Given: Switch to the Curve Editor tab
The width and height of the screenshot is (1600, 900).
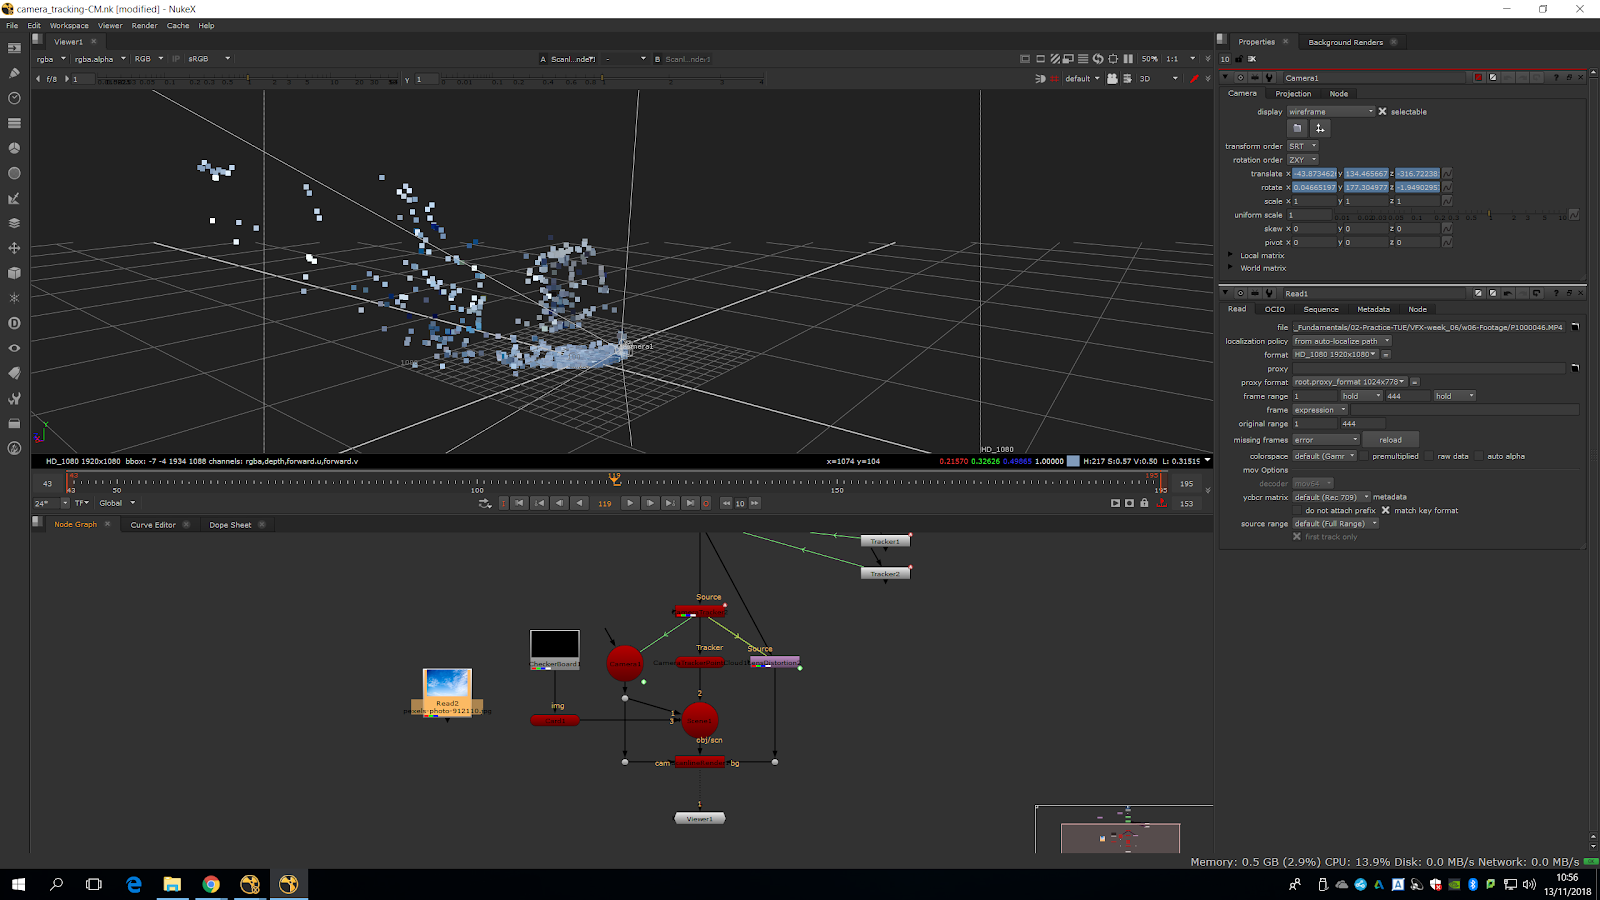Looking at the screenshot, I should [153, 525].
